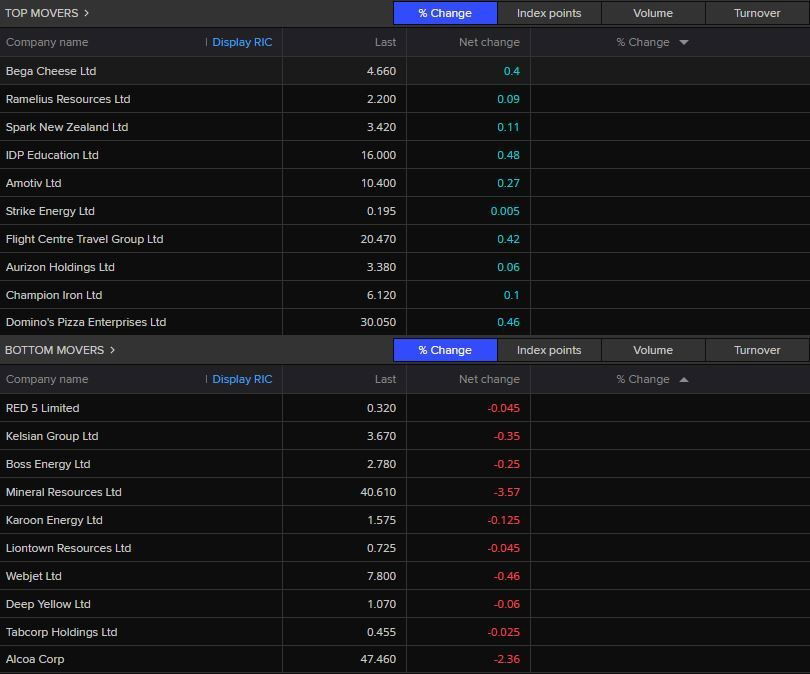The width and height of the screenshot is (810, 674).
Task: Select the Alcoa Corp row
Action: pyautogui.click(x=35, y=660)
